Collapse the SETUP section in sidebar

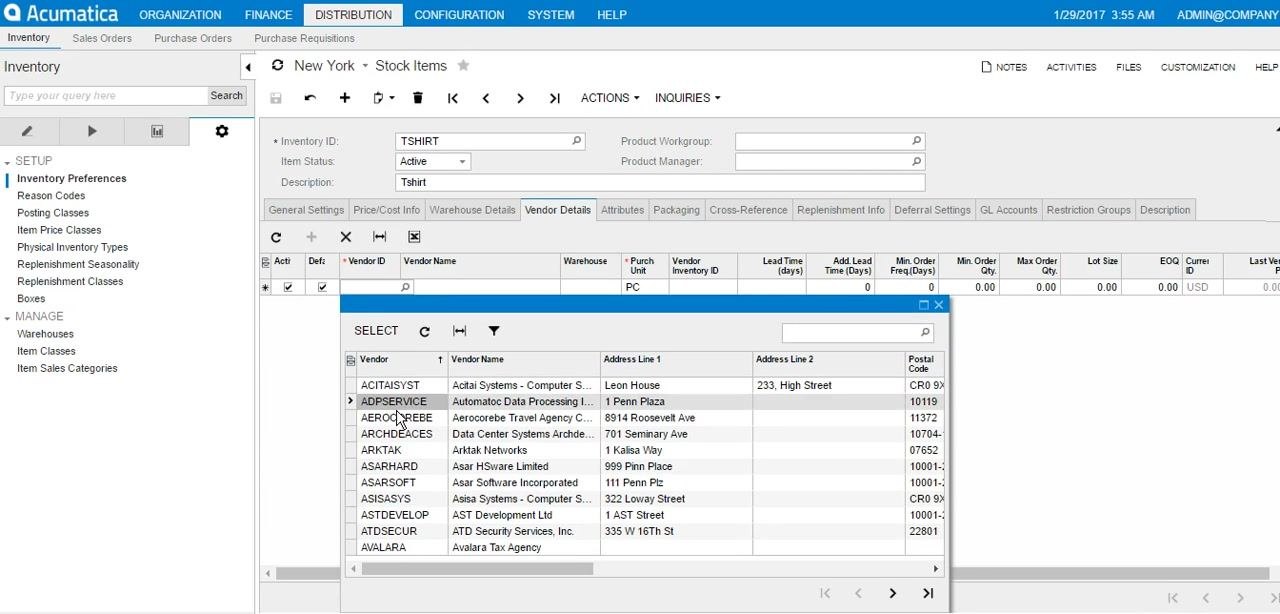pos(8,161)
